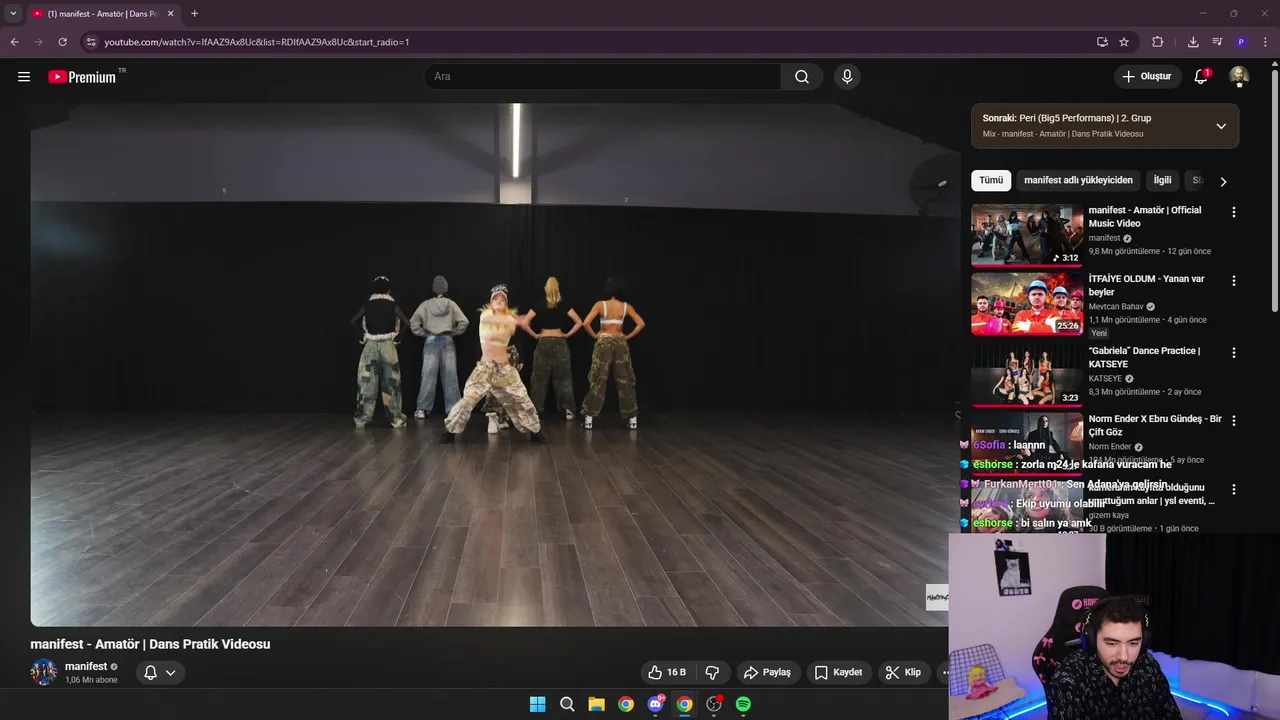Image resolution: width=1280 pixels, height=720 pixels.
Task: Click the install app icon in address bar
Action: (1102, 42)
